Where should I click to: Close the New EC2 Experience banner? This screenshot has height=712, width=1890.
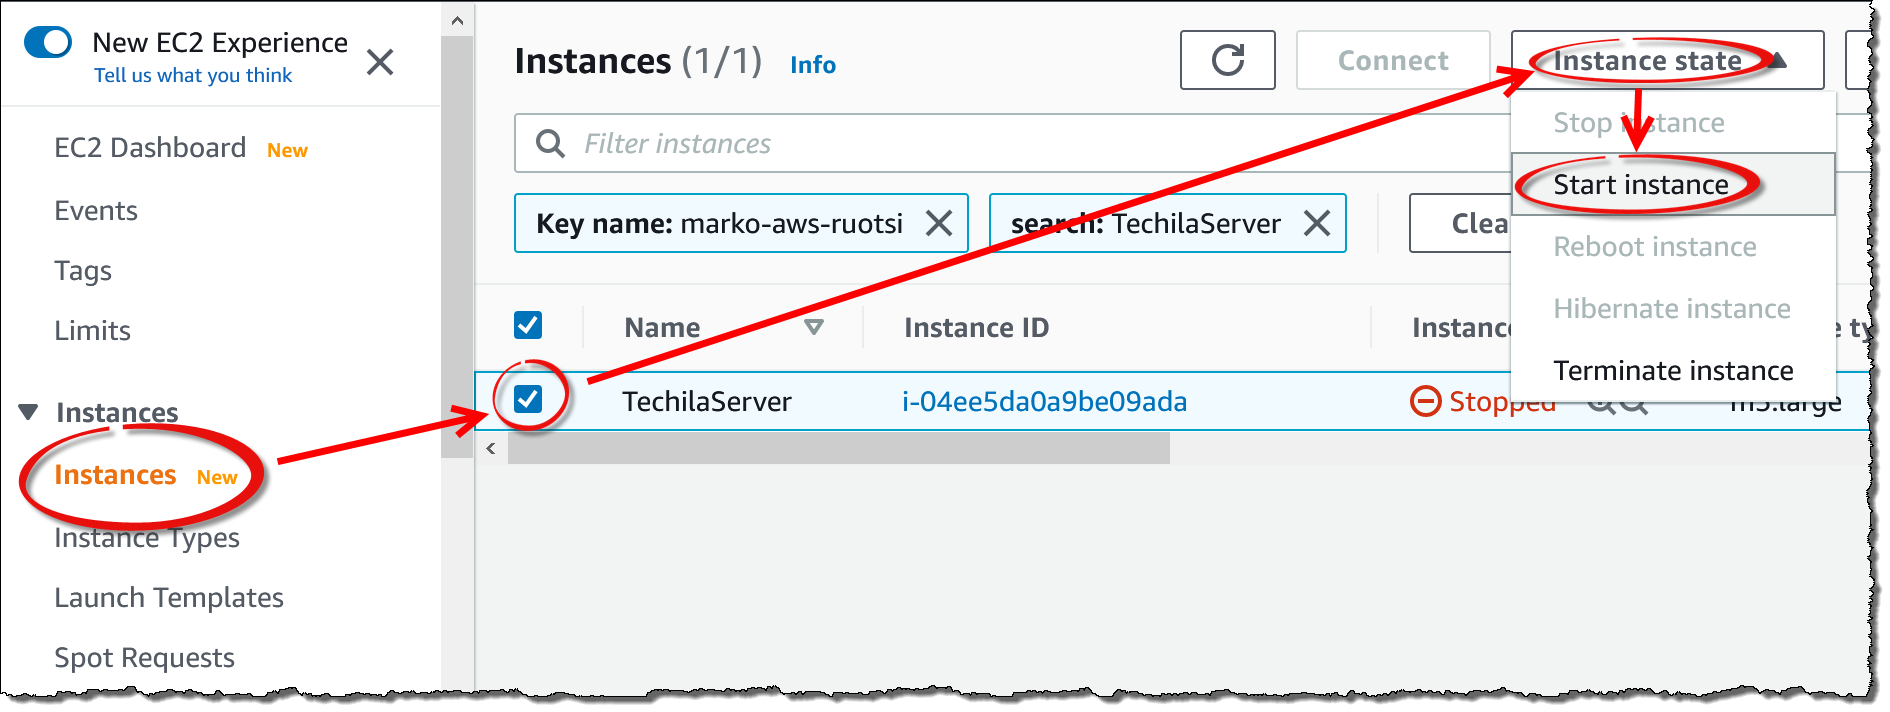(380, 63)
